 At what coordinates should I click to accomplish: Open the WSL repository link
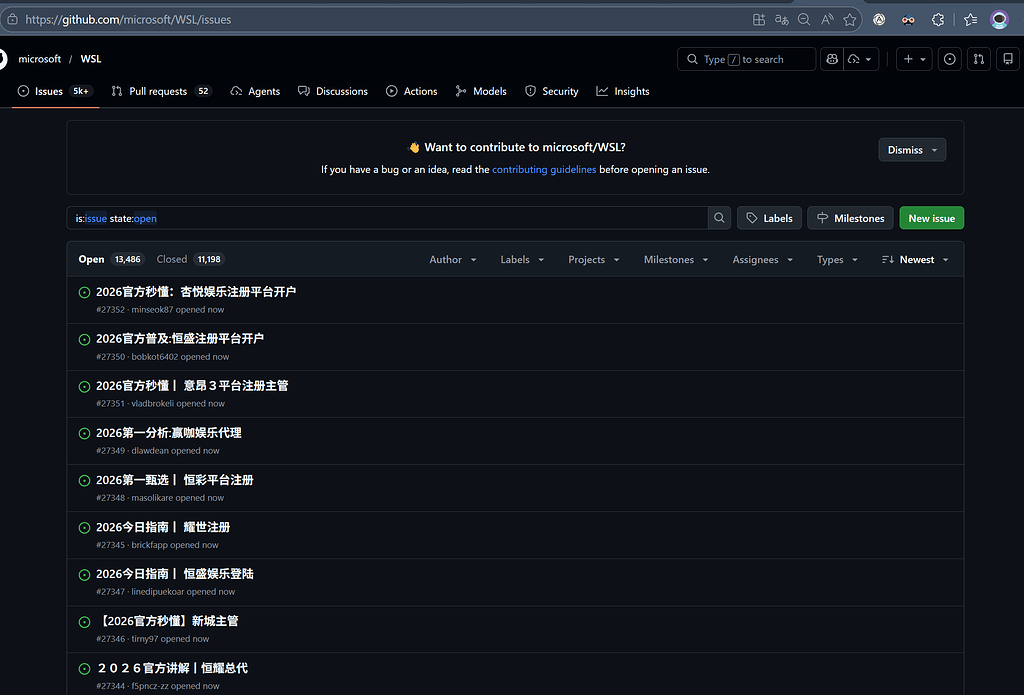(x=91, y=59)
